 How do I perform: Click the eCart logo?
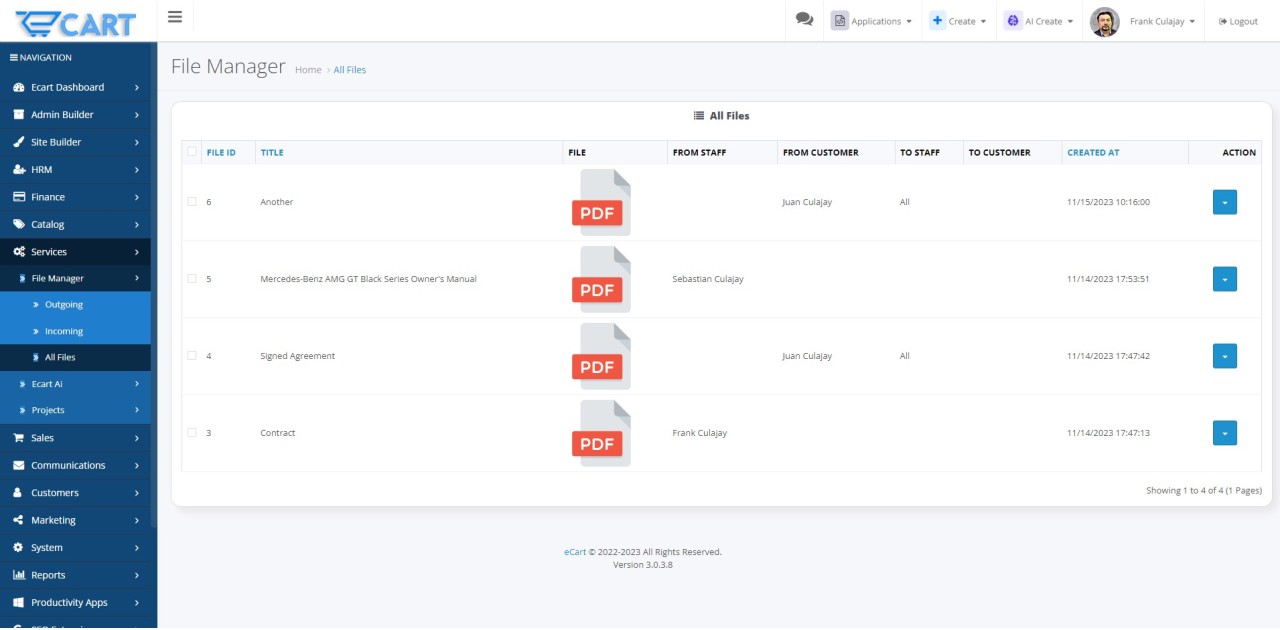click(x=76, y=21)
